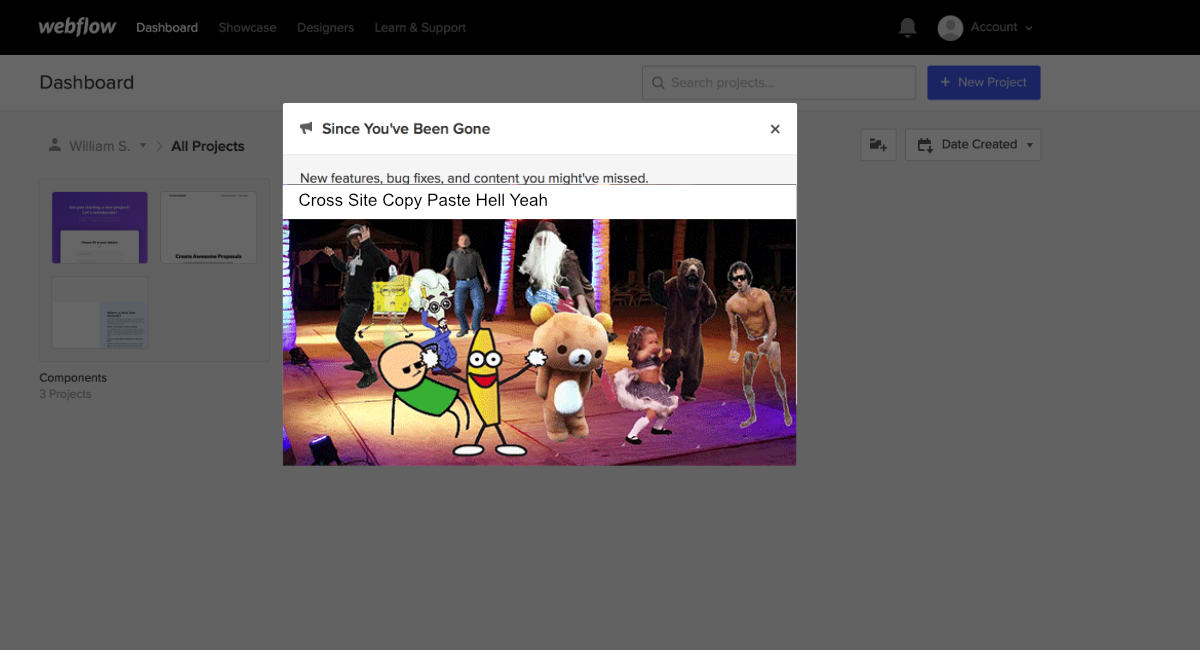Viewport: 1200px width, 650px height.
Task: Click the Webflow logo
Action: tap(77, 27)
